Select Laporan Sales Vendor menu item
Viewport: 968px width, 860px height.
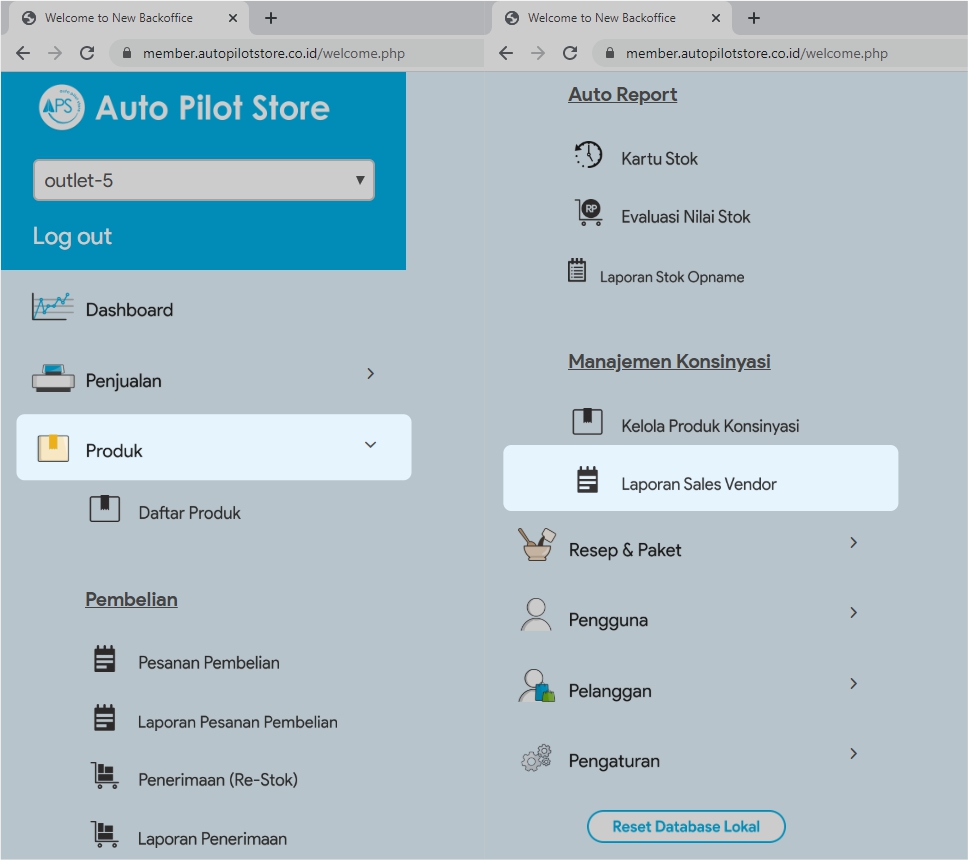[699, 484]
